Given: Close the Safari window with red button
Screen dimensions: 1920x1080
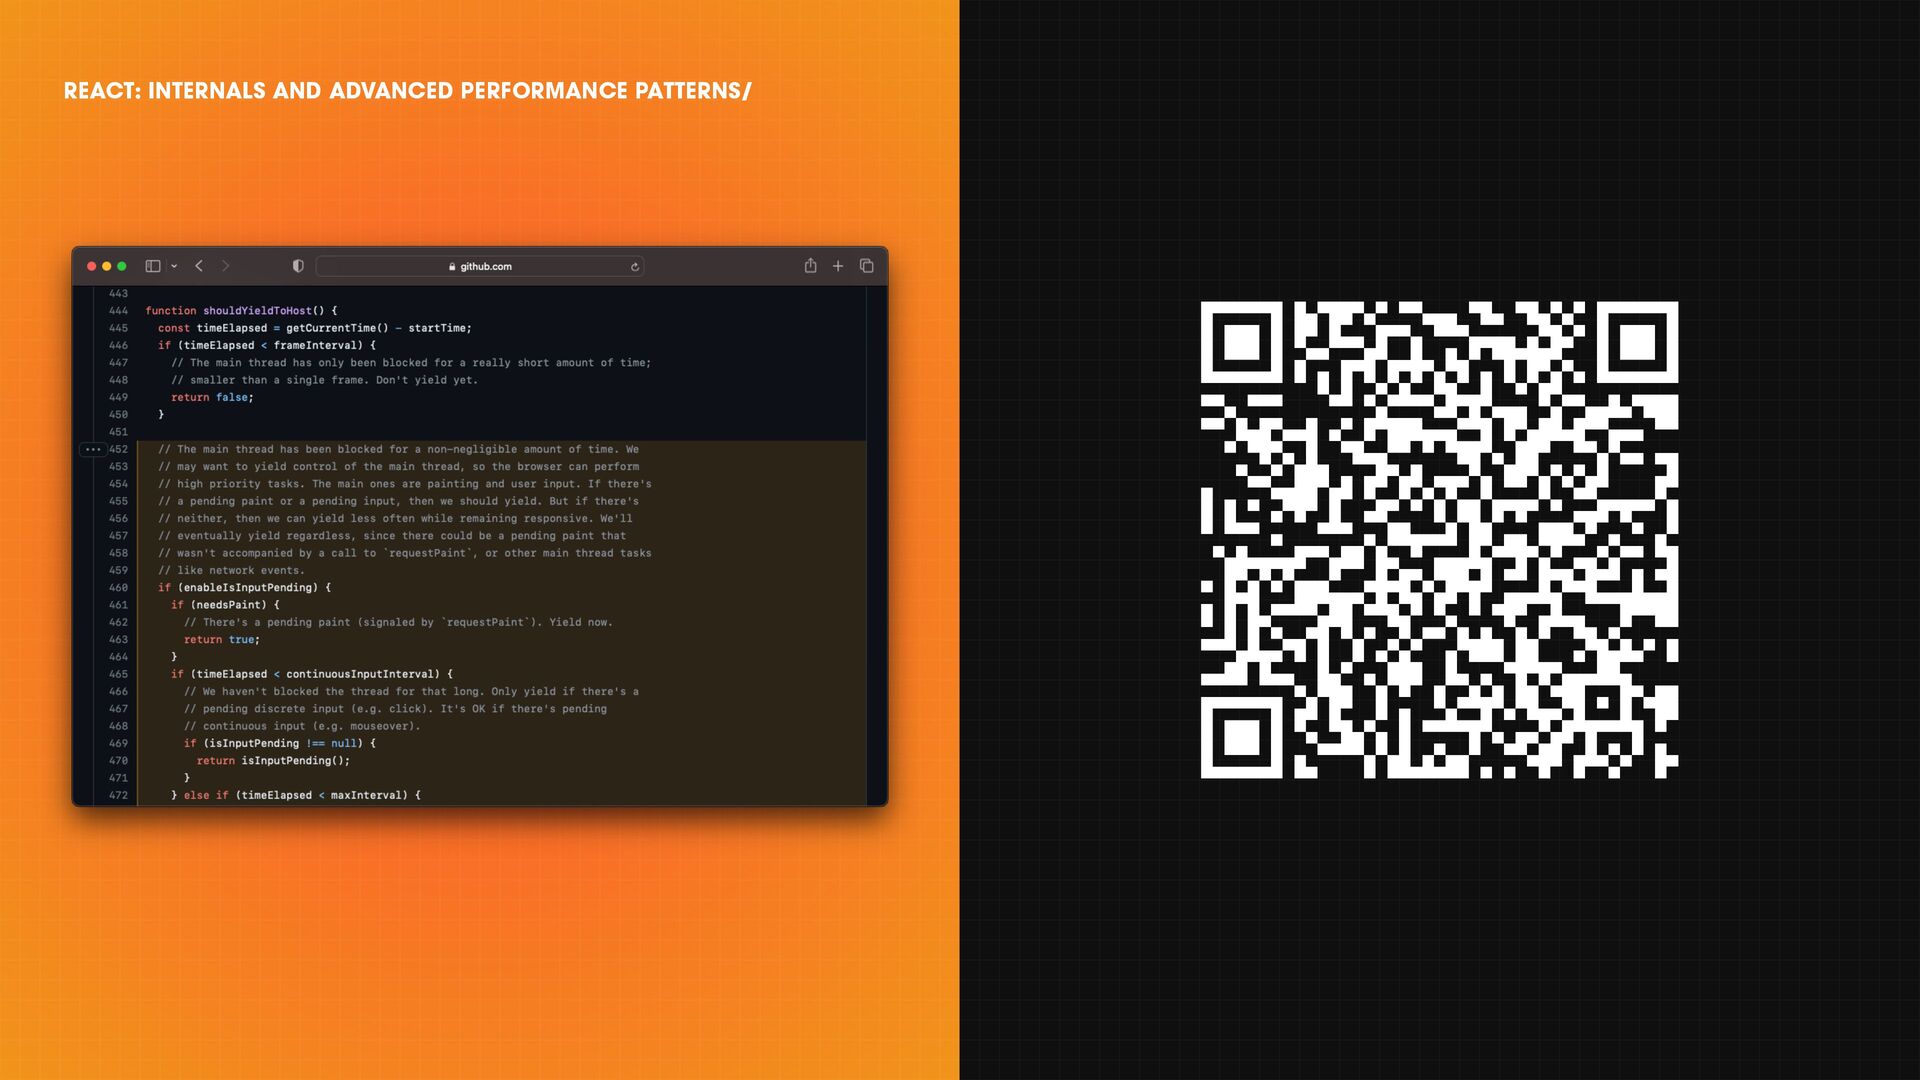Looking at the screenshot, I should [x=92, y=266].
